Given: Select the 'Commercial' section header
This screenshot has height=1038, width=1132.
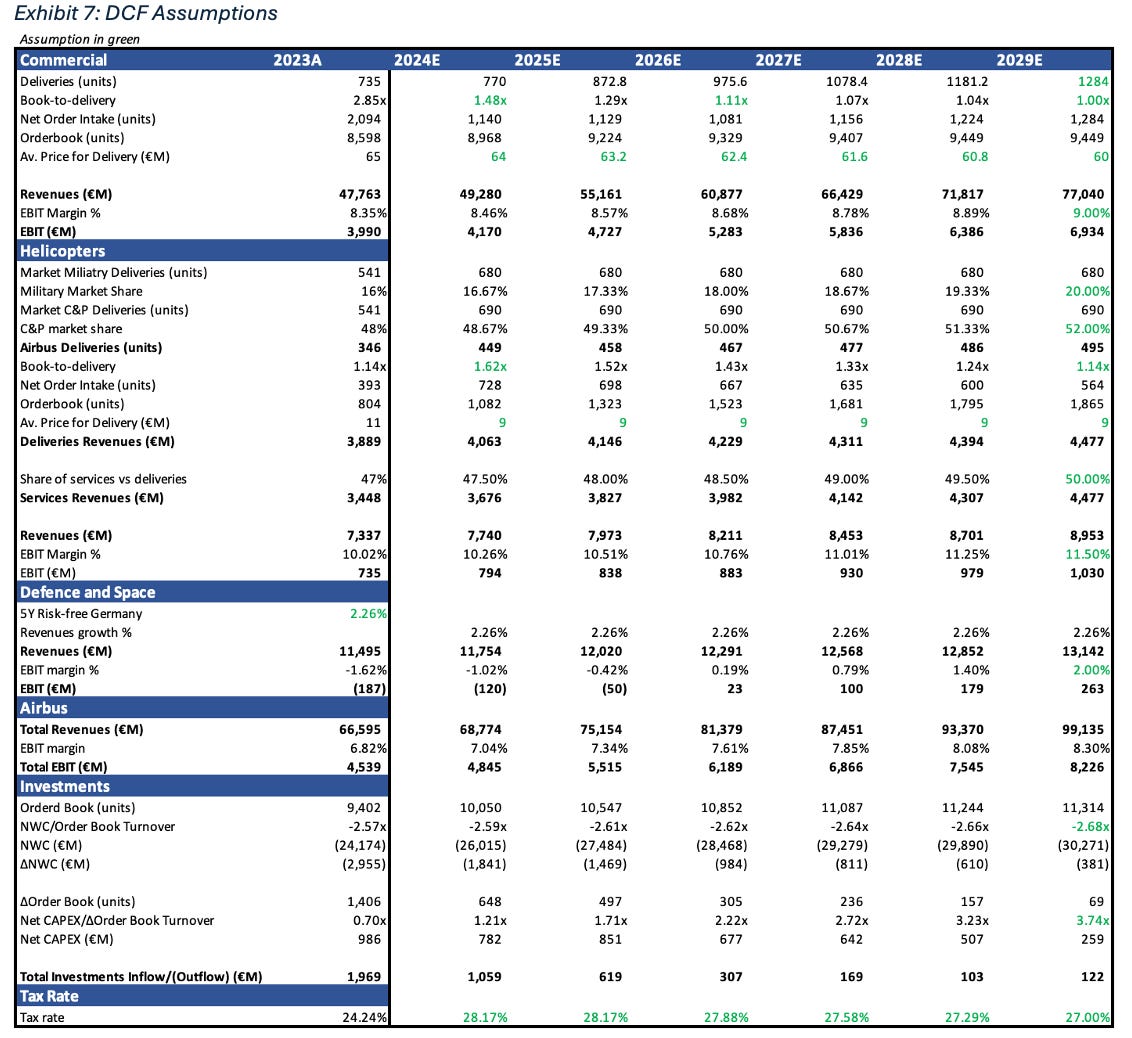Looking at the screenshot, I should coord(64,60).
